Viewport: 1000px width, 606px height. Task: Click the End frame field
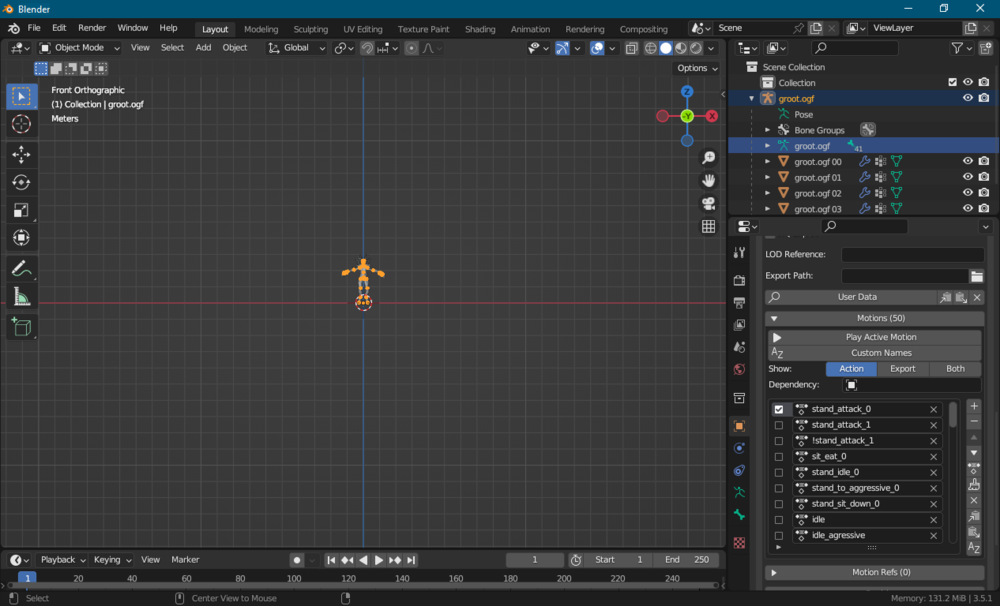coord(686,560)
